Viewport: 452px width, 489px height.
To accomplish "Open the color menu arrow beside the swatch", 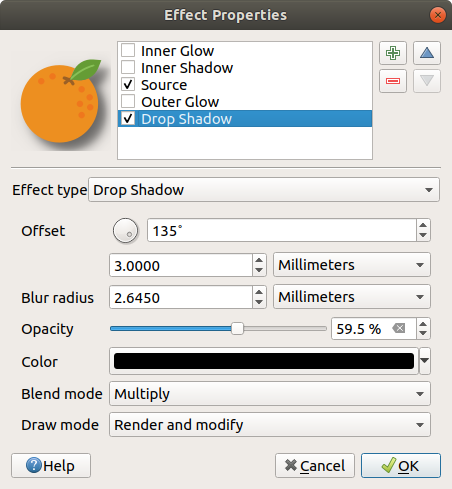I will (x=425, y=361).
